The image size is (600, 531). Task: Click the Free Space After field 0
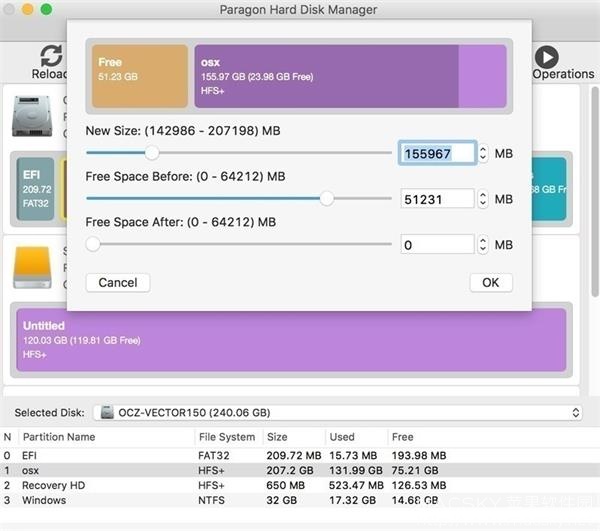pos(437,244)
